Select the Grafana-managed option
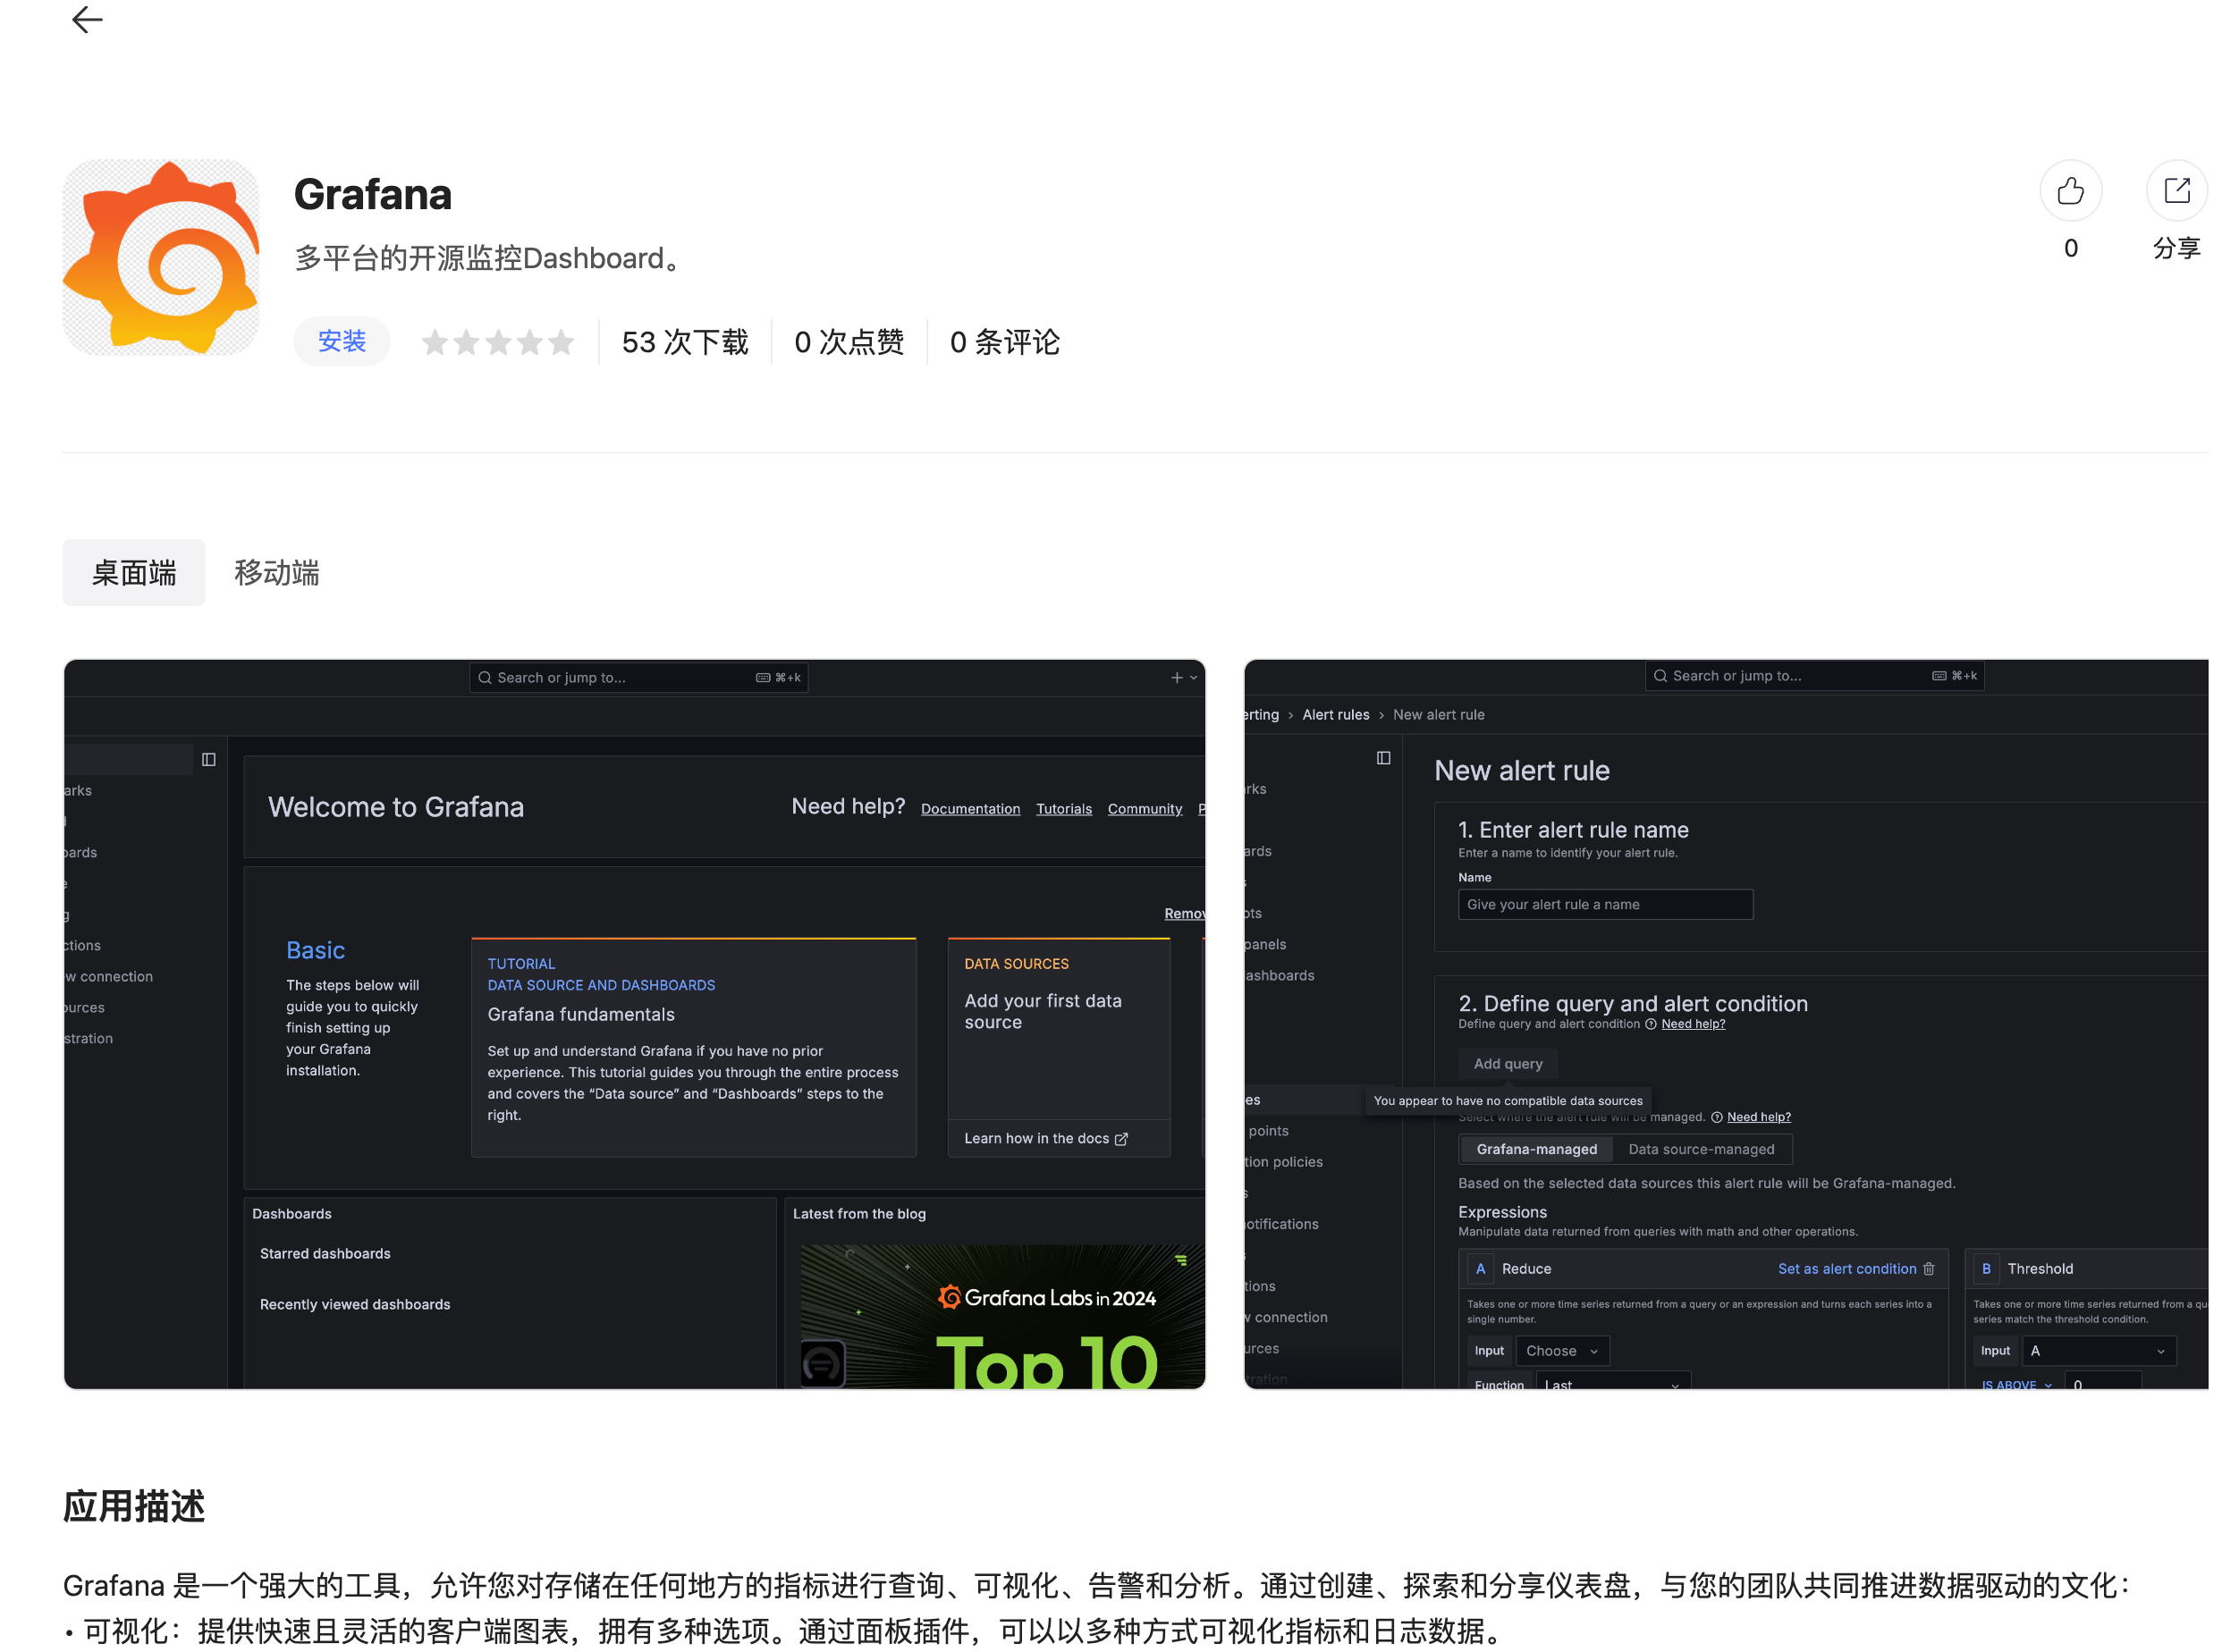 coord(1536,1150)
